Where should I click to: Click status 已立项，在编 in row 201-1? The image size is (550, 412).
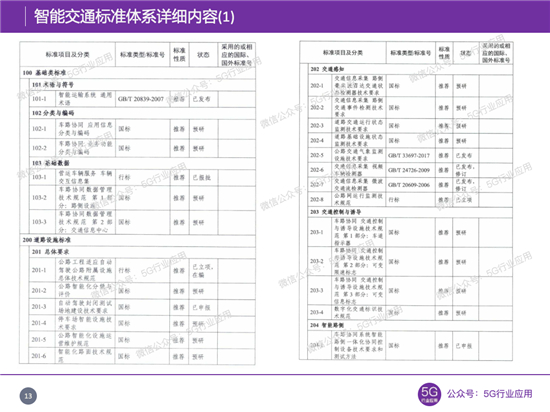click(x=202, y=271)
